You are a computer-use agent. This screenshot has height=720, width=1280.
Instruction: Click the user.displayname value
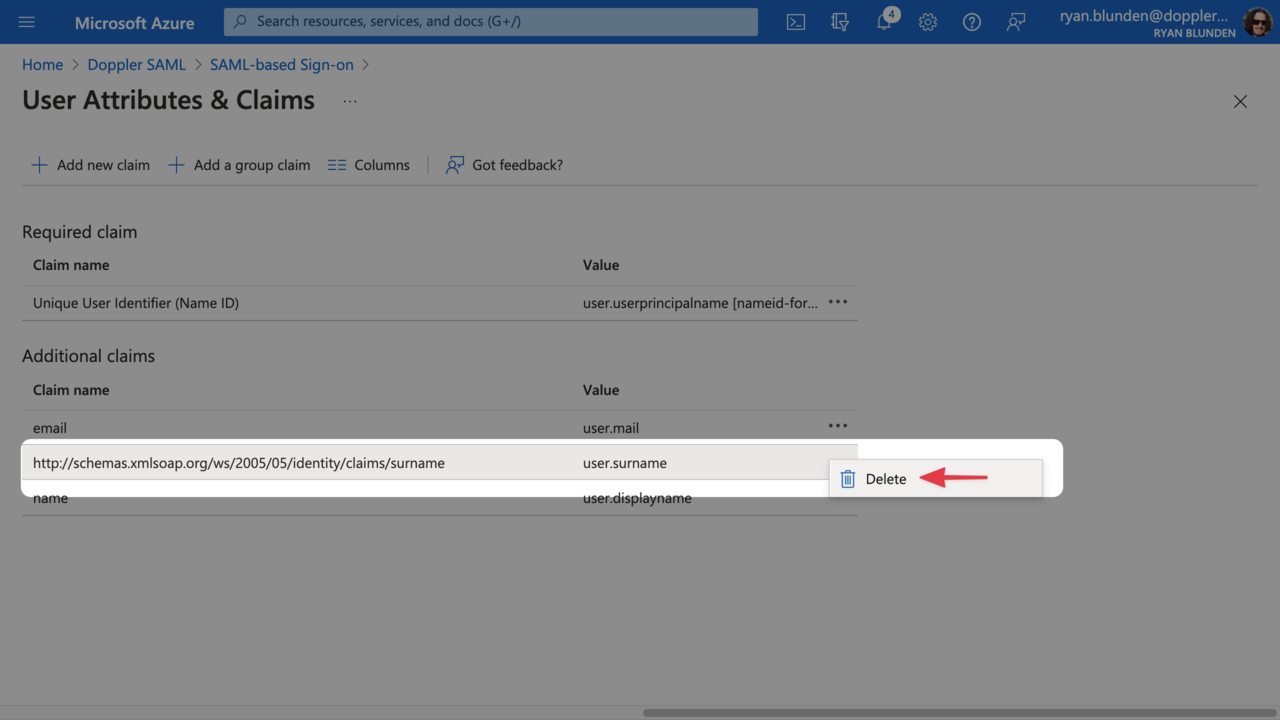pos(637,498)
